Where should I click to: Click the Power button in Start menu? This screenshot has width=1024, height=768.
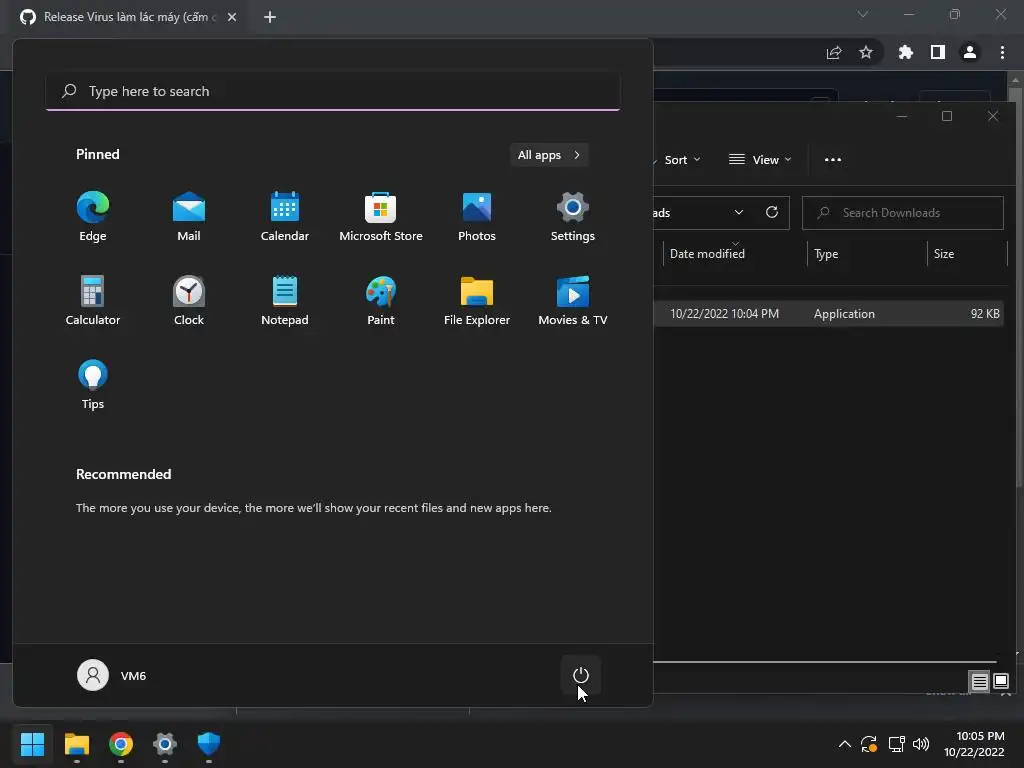point(581,675)
